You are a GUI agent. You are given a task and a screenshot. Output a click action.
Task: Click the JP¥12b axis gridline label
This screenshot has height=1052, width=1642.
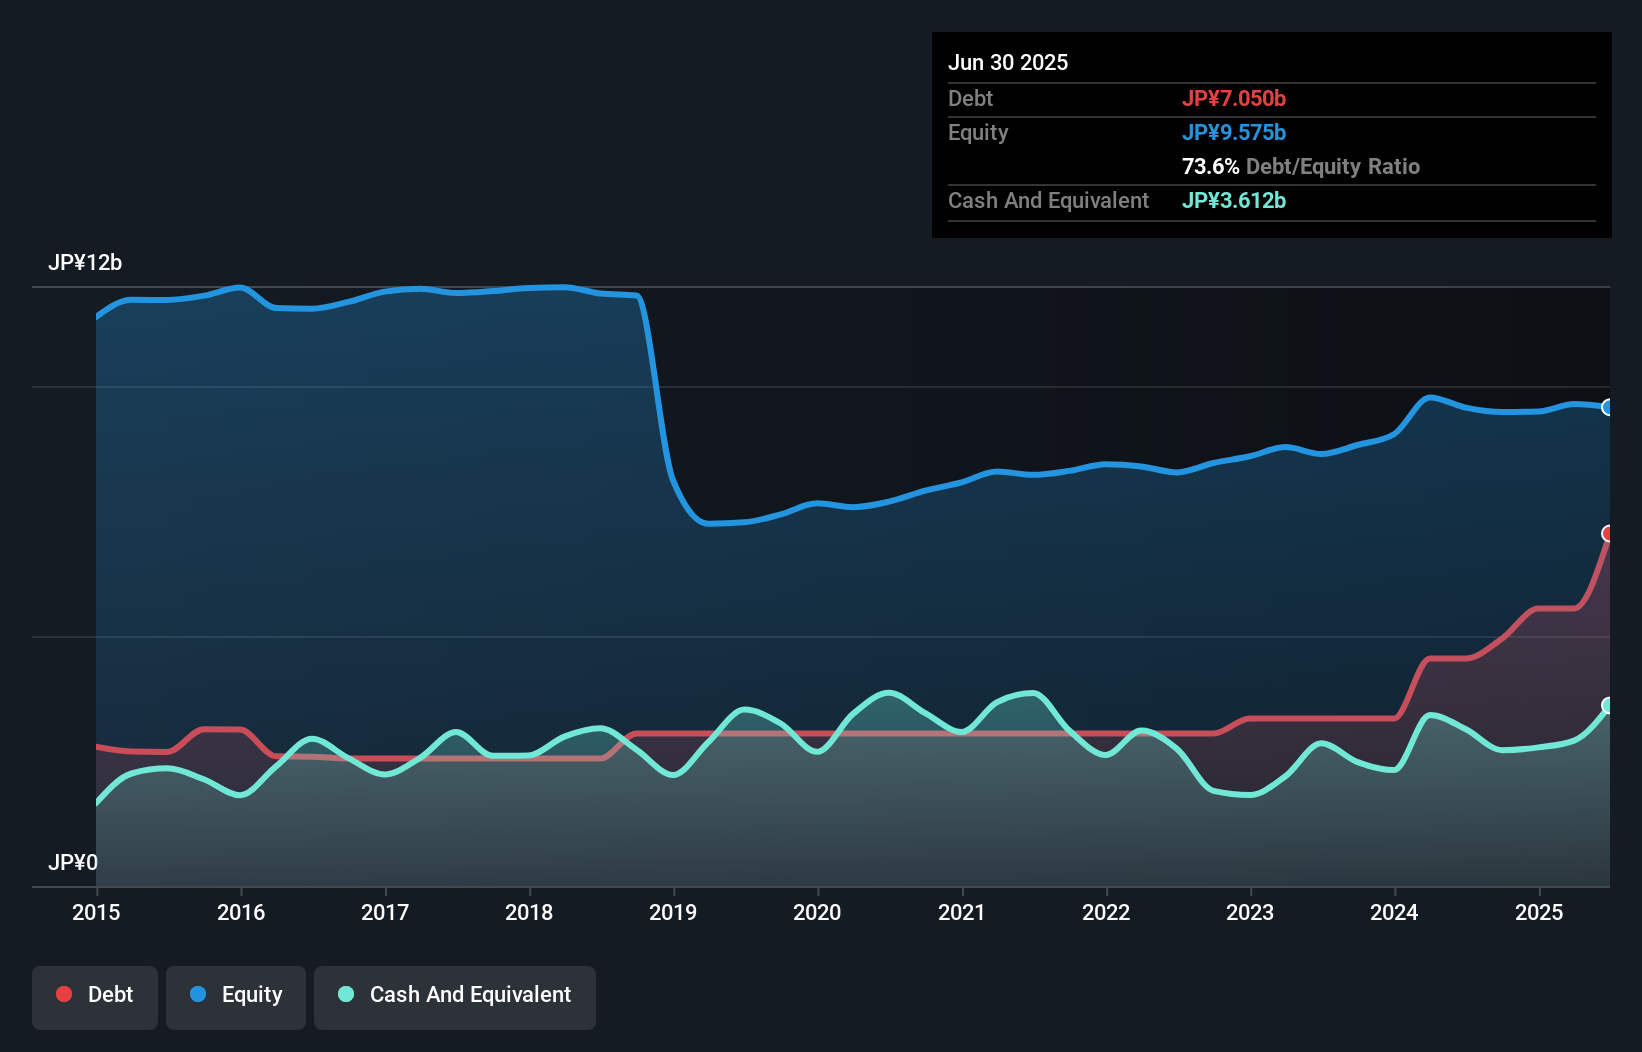point(86,263)
